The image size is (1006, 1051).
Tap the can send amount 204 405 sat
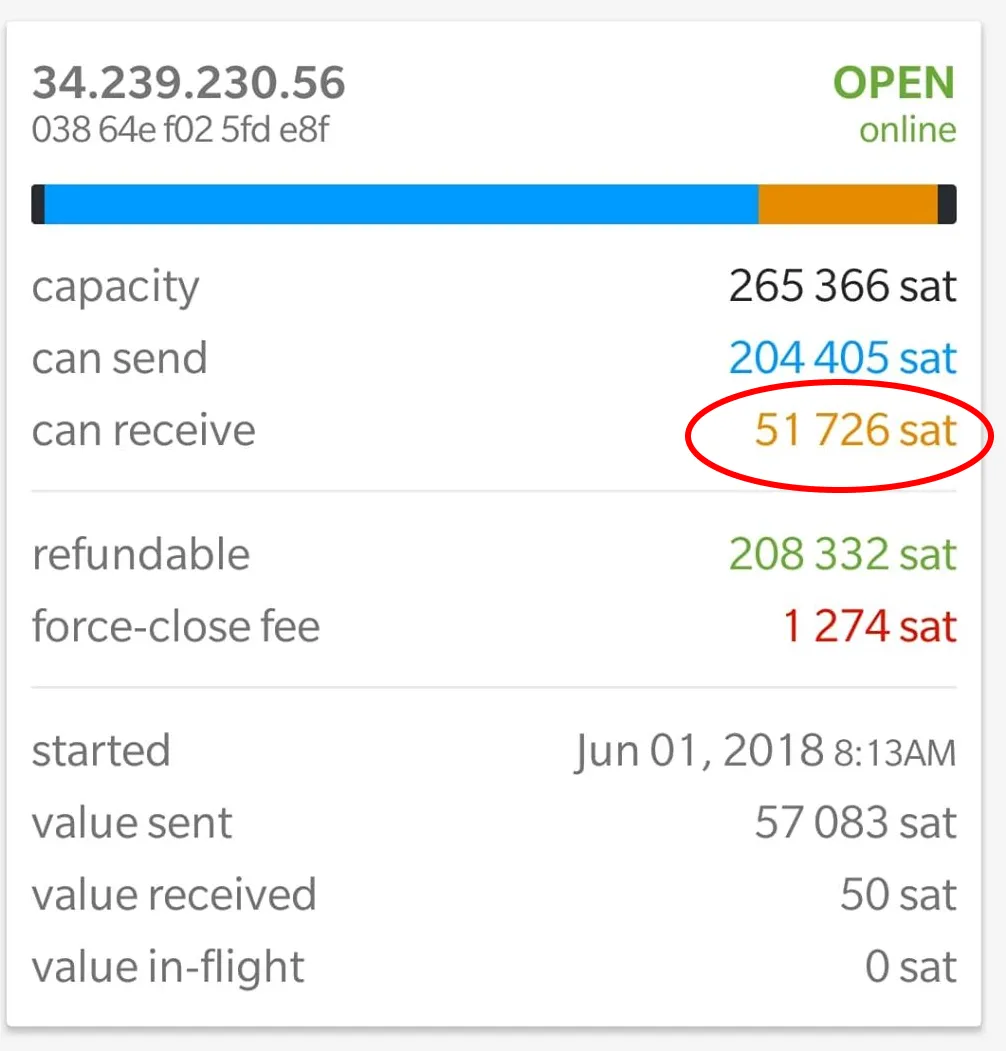coord(842,358)
